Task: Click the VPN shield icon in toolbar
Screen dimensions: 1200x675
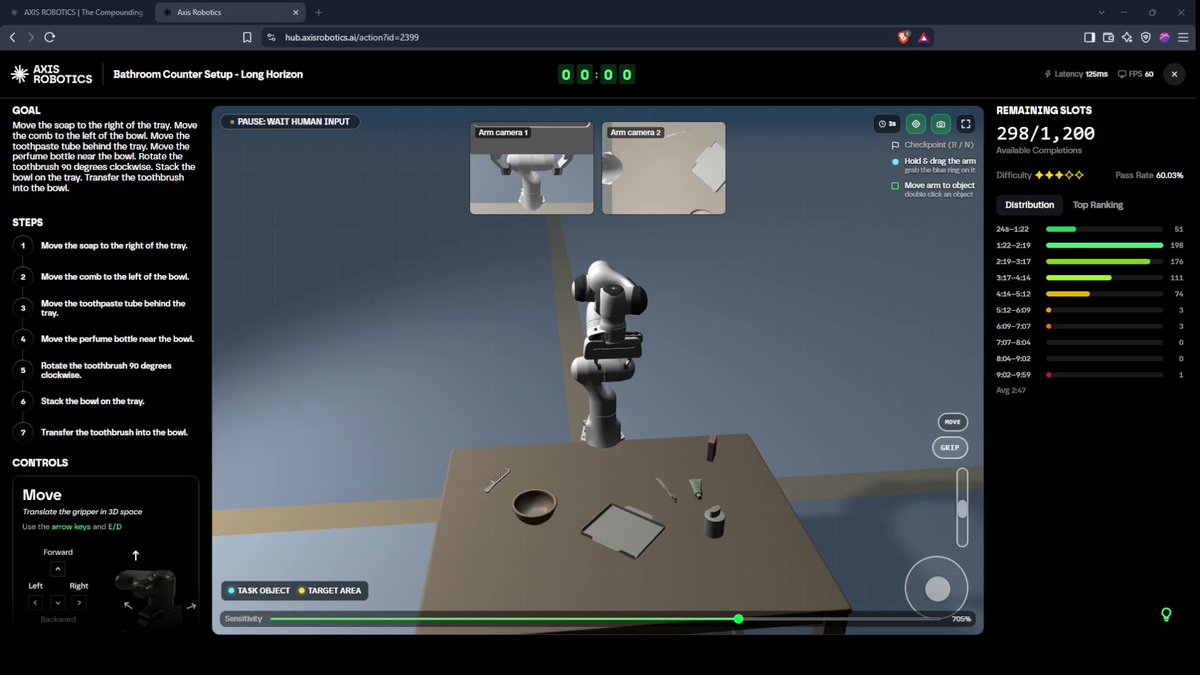Action: (x=1145, y=37)
